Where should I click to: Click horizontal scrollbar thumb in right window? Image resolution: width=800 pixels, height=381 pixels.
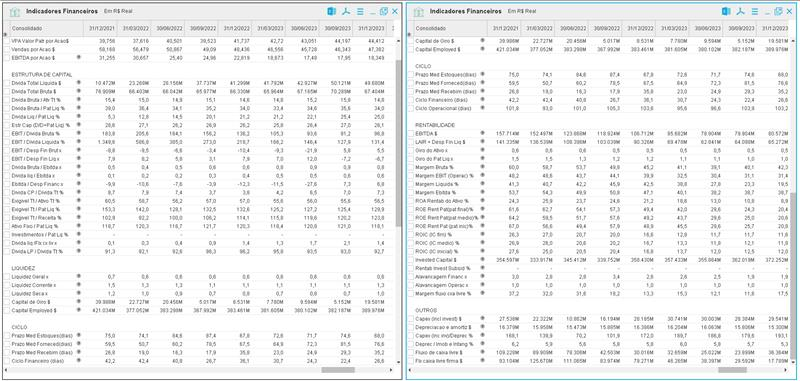pos(732,370)
